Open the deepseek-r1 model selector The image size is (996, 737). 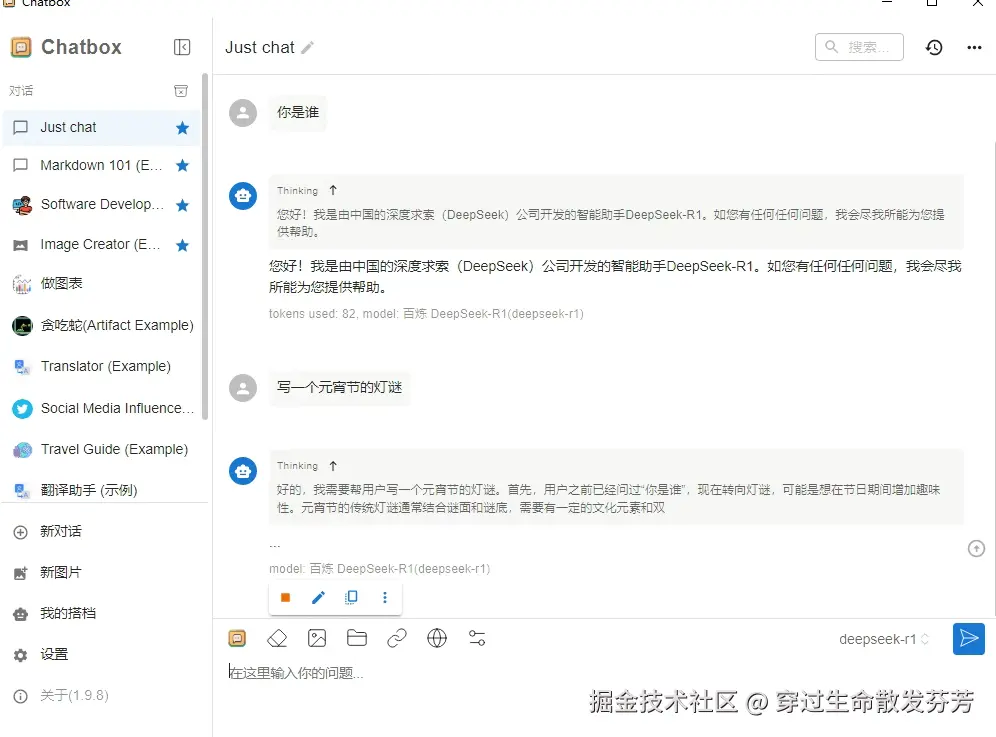tap(884, 639)
